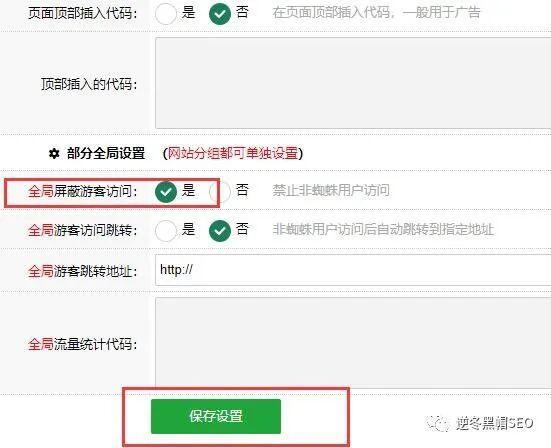Select 是 for 全局游客访问跳转
This screenshot has width=551, height=448.
166,231
